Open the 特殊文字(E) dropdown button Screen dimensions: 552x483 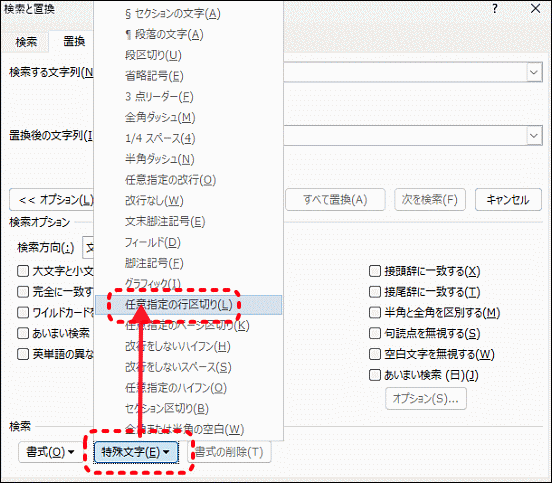pos(136,452)
